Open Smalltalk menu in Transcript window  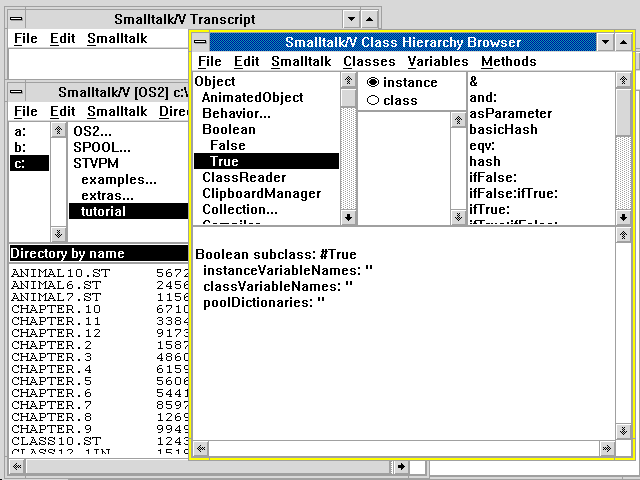click(117, 38)
